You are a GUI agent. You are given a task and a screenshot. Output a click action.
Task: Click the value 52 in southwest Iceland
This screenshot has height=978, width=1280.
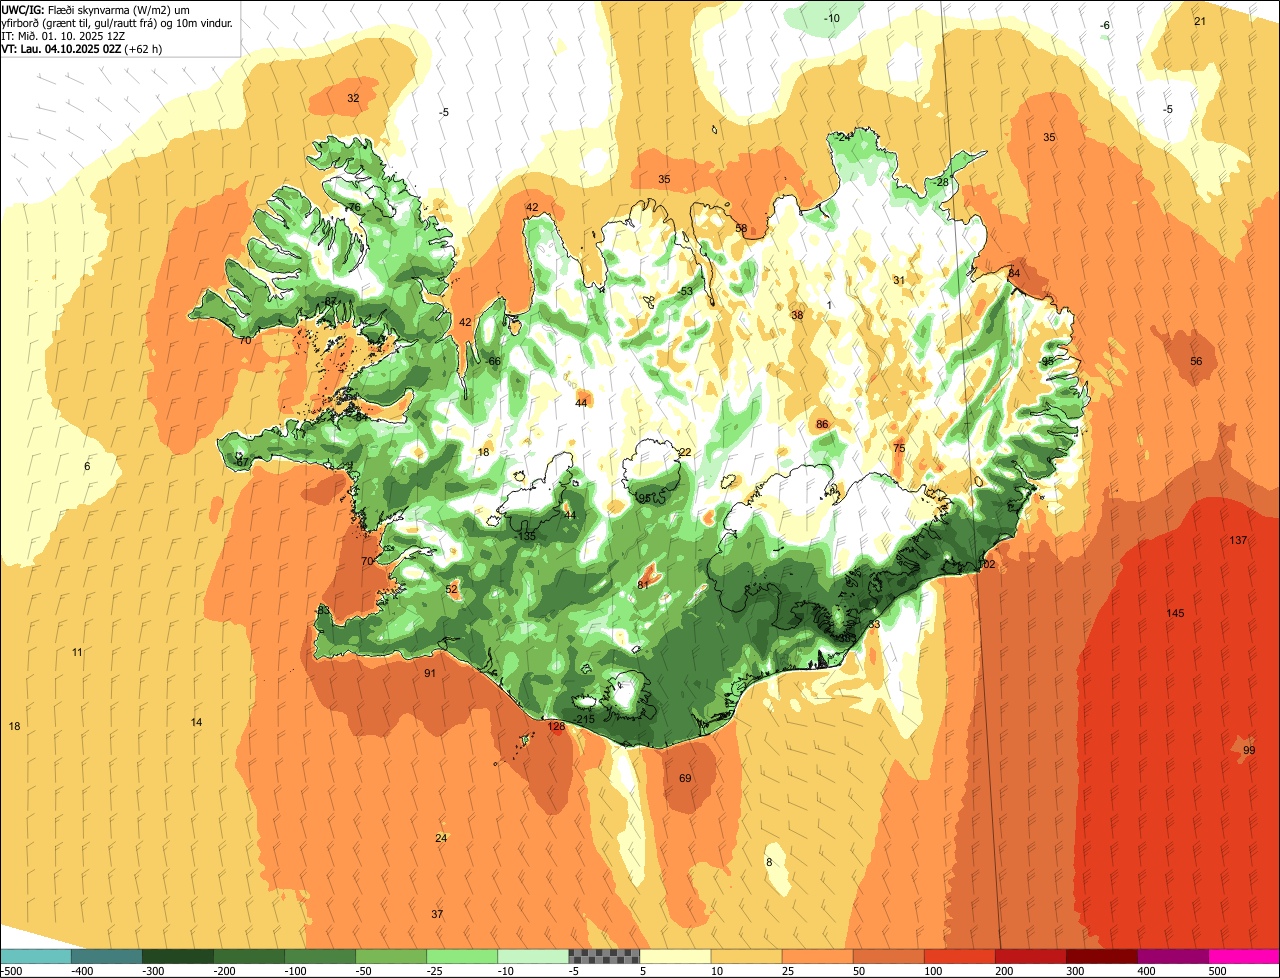click(452, 589)
